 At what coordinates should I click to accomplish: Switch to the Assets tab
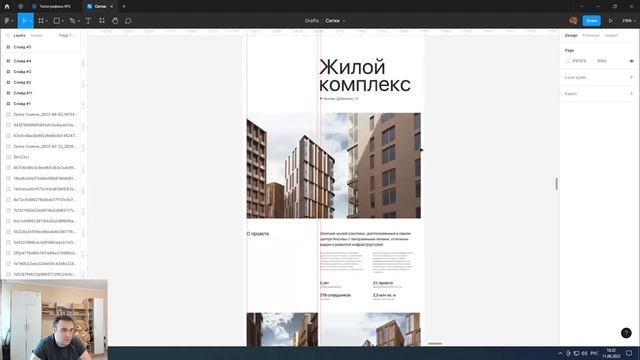(36, 36)
